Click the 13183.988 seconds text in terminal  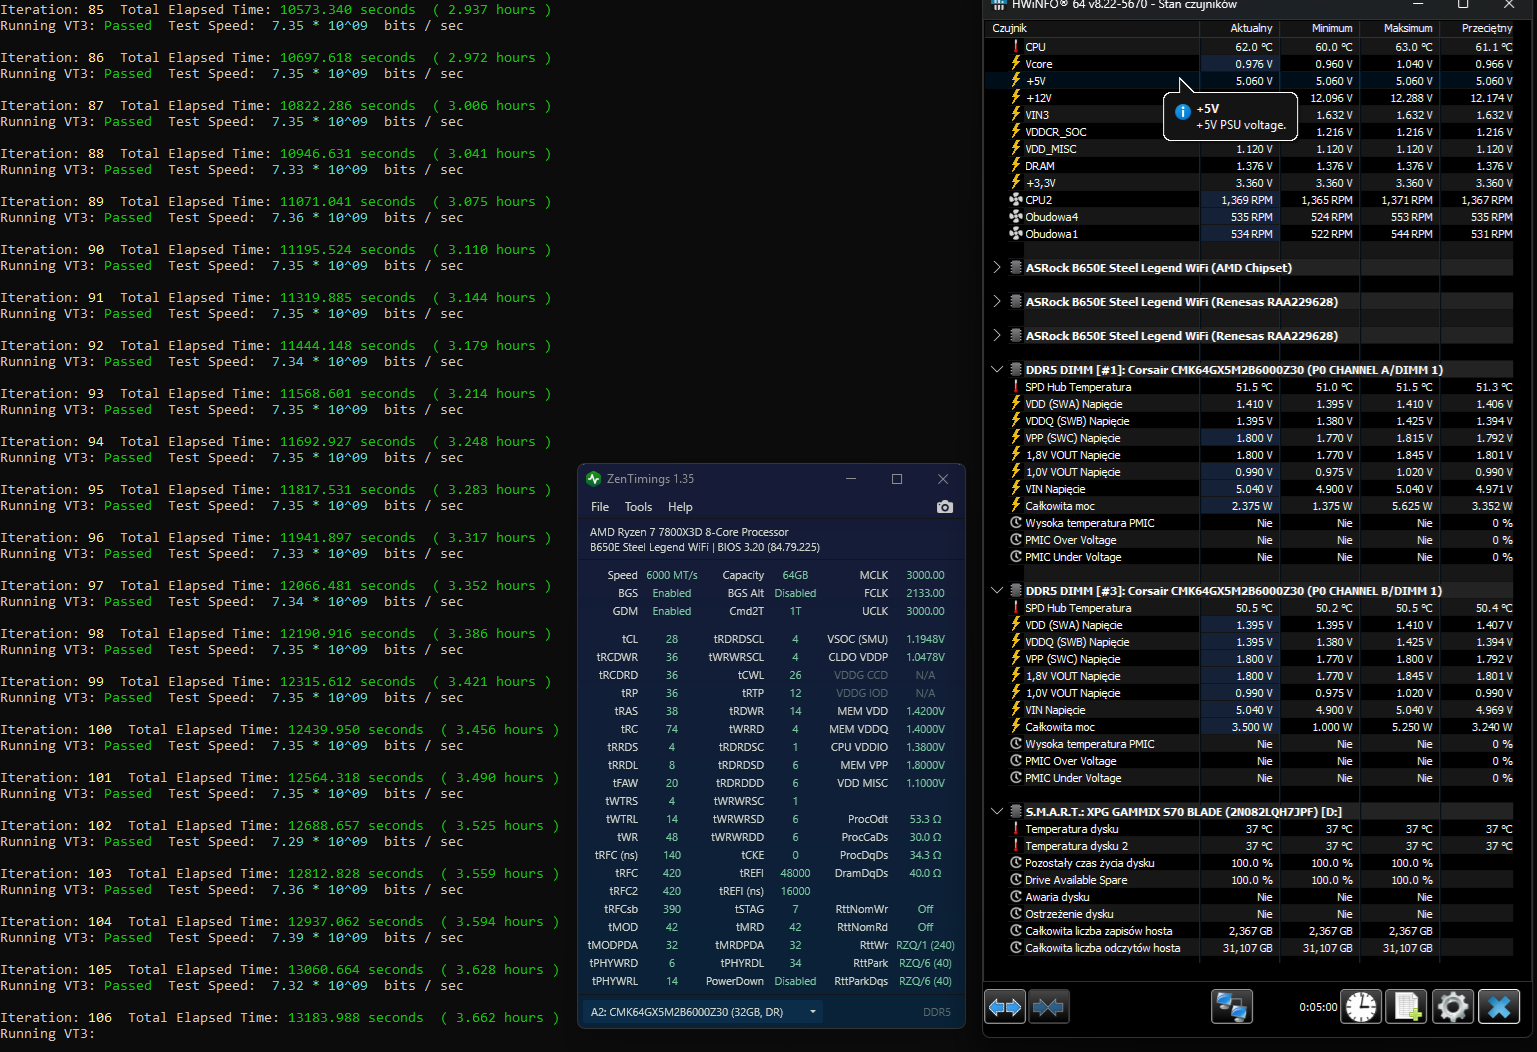355,1018
